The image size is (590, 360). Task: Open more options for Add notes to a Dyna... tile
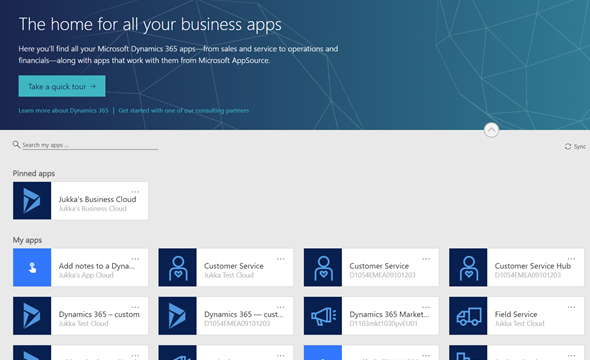pyautogui.click(x=135, y=259)
